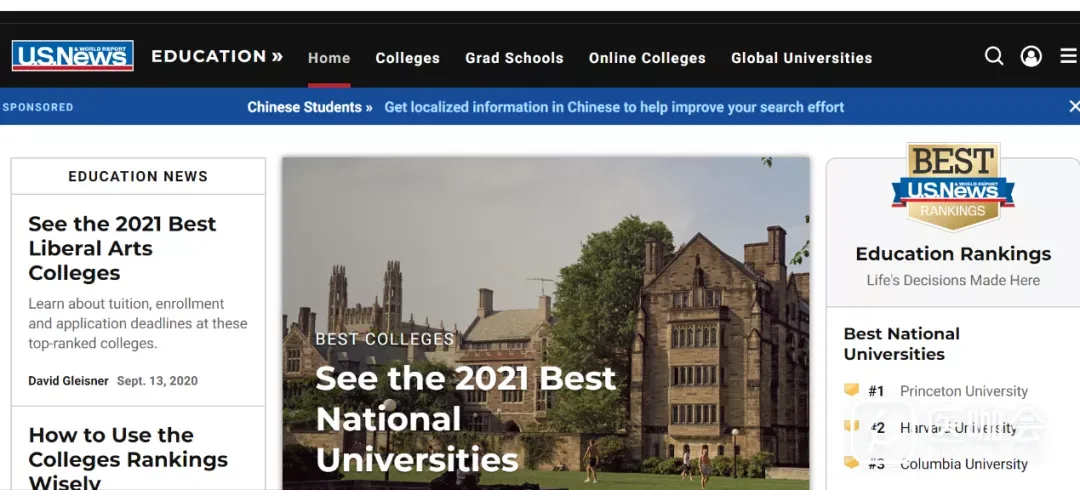The image size is (1080, 490).
Task: Open the hamburger menu icon
Action: pos(1068,56)
